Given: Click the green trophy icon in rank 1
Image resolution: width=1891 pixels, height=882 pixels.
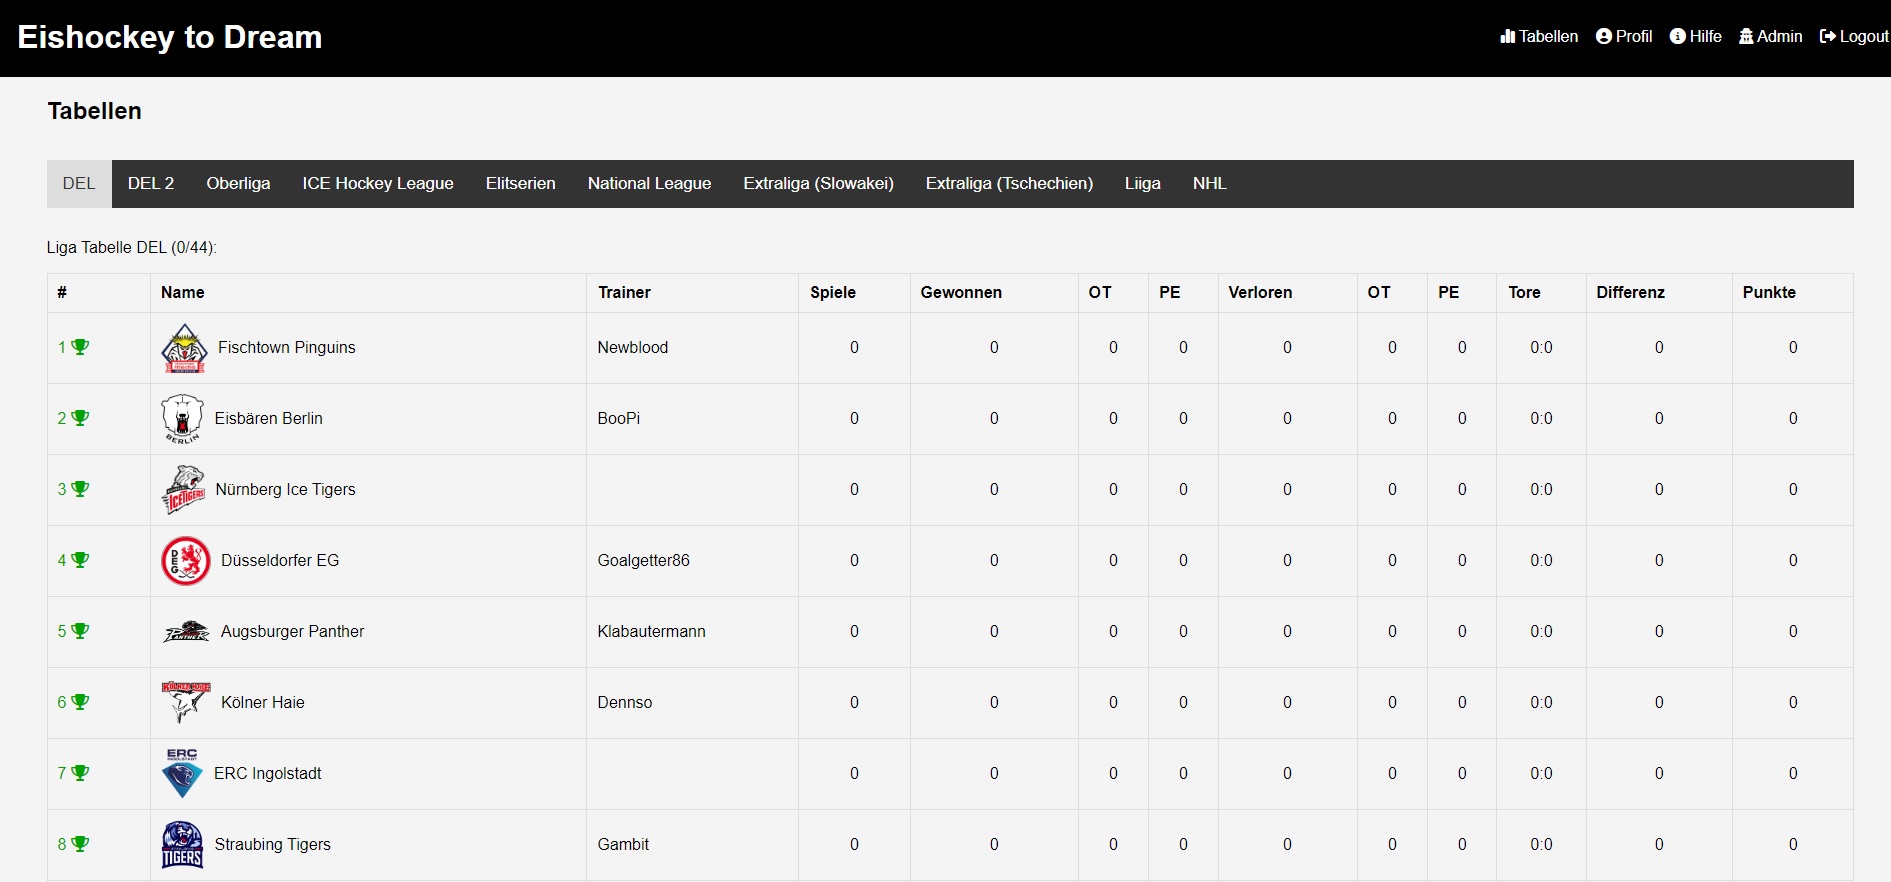Looking at the screenshot, I should pos(80,347).
